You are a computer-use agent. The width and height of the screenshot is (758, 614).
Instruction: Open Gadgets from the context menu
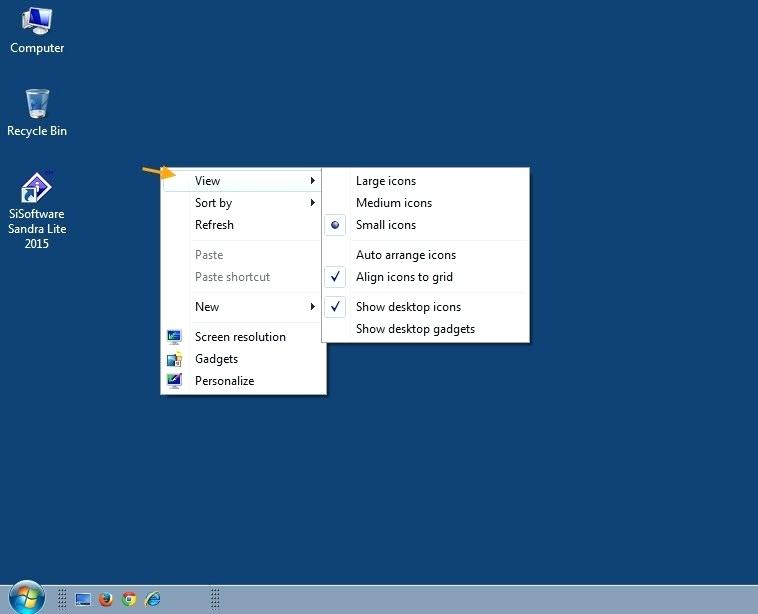coord(242,359)
